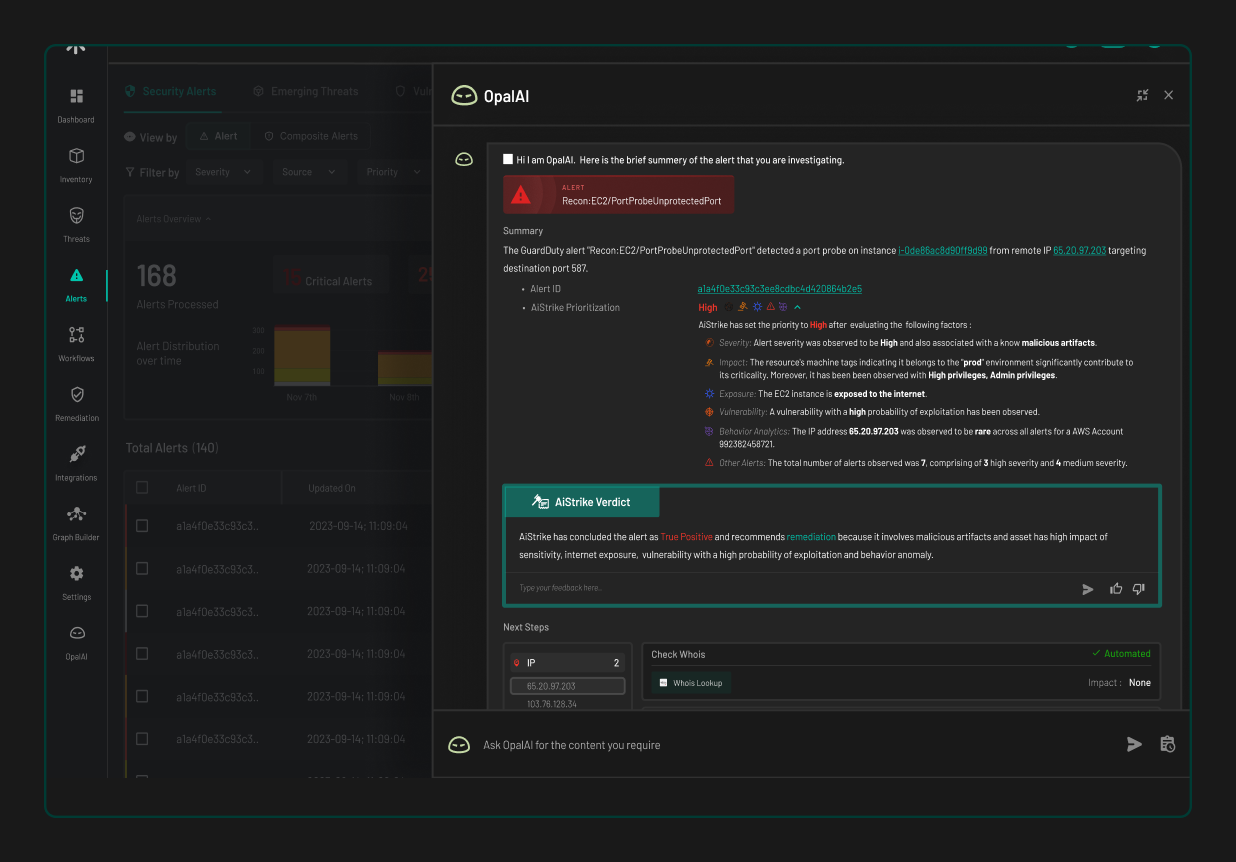Viewport: 1236px width, 862px height.
Task: Send the OpalAI chat message
Action: point(1134,744)
